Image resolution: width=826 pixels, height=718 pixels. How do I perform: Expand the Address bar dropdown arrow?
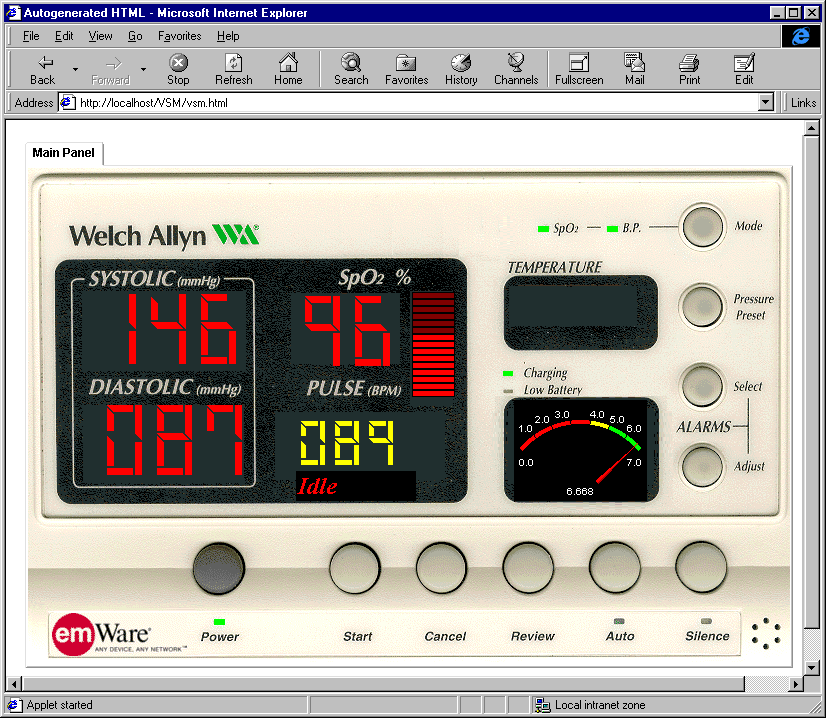click(766, 102)
